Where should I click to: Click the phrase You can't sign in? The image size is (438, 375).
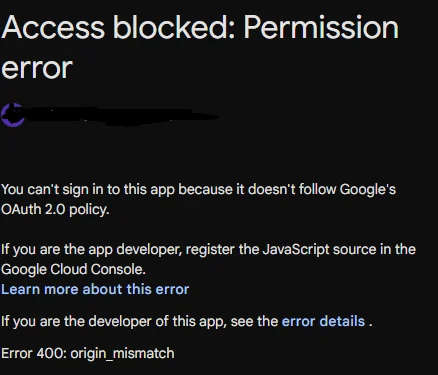[x=52, y=190]
